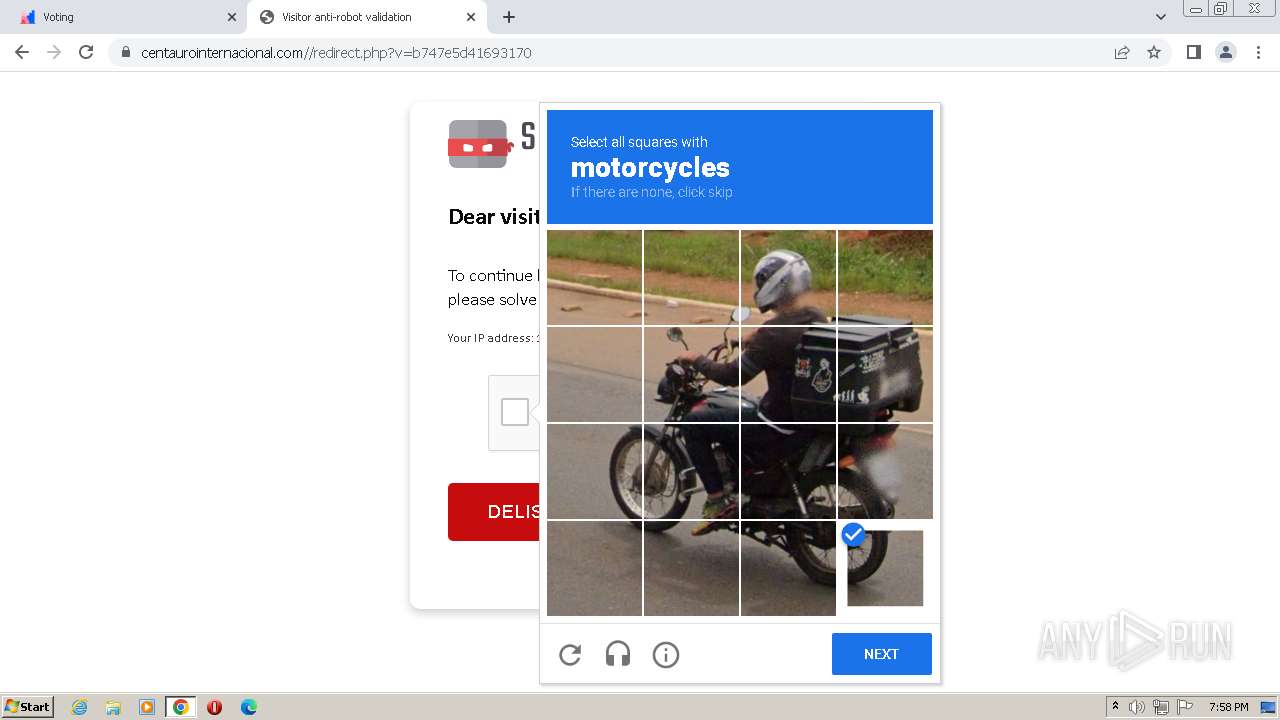The image size is (1280, 720).
Task: Deselect the checked bottom-right captcha tile
Action: [885, 568]
